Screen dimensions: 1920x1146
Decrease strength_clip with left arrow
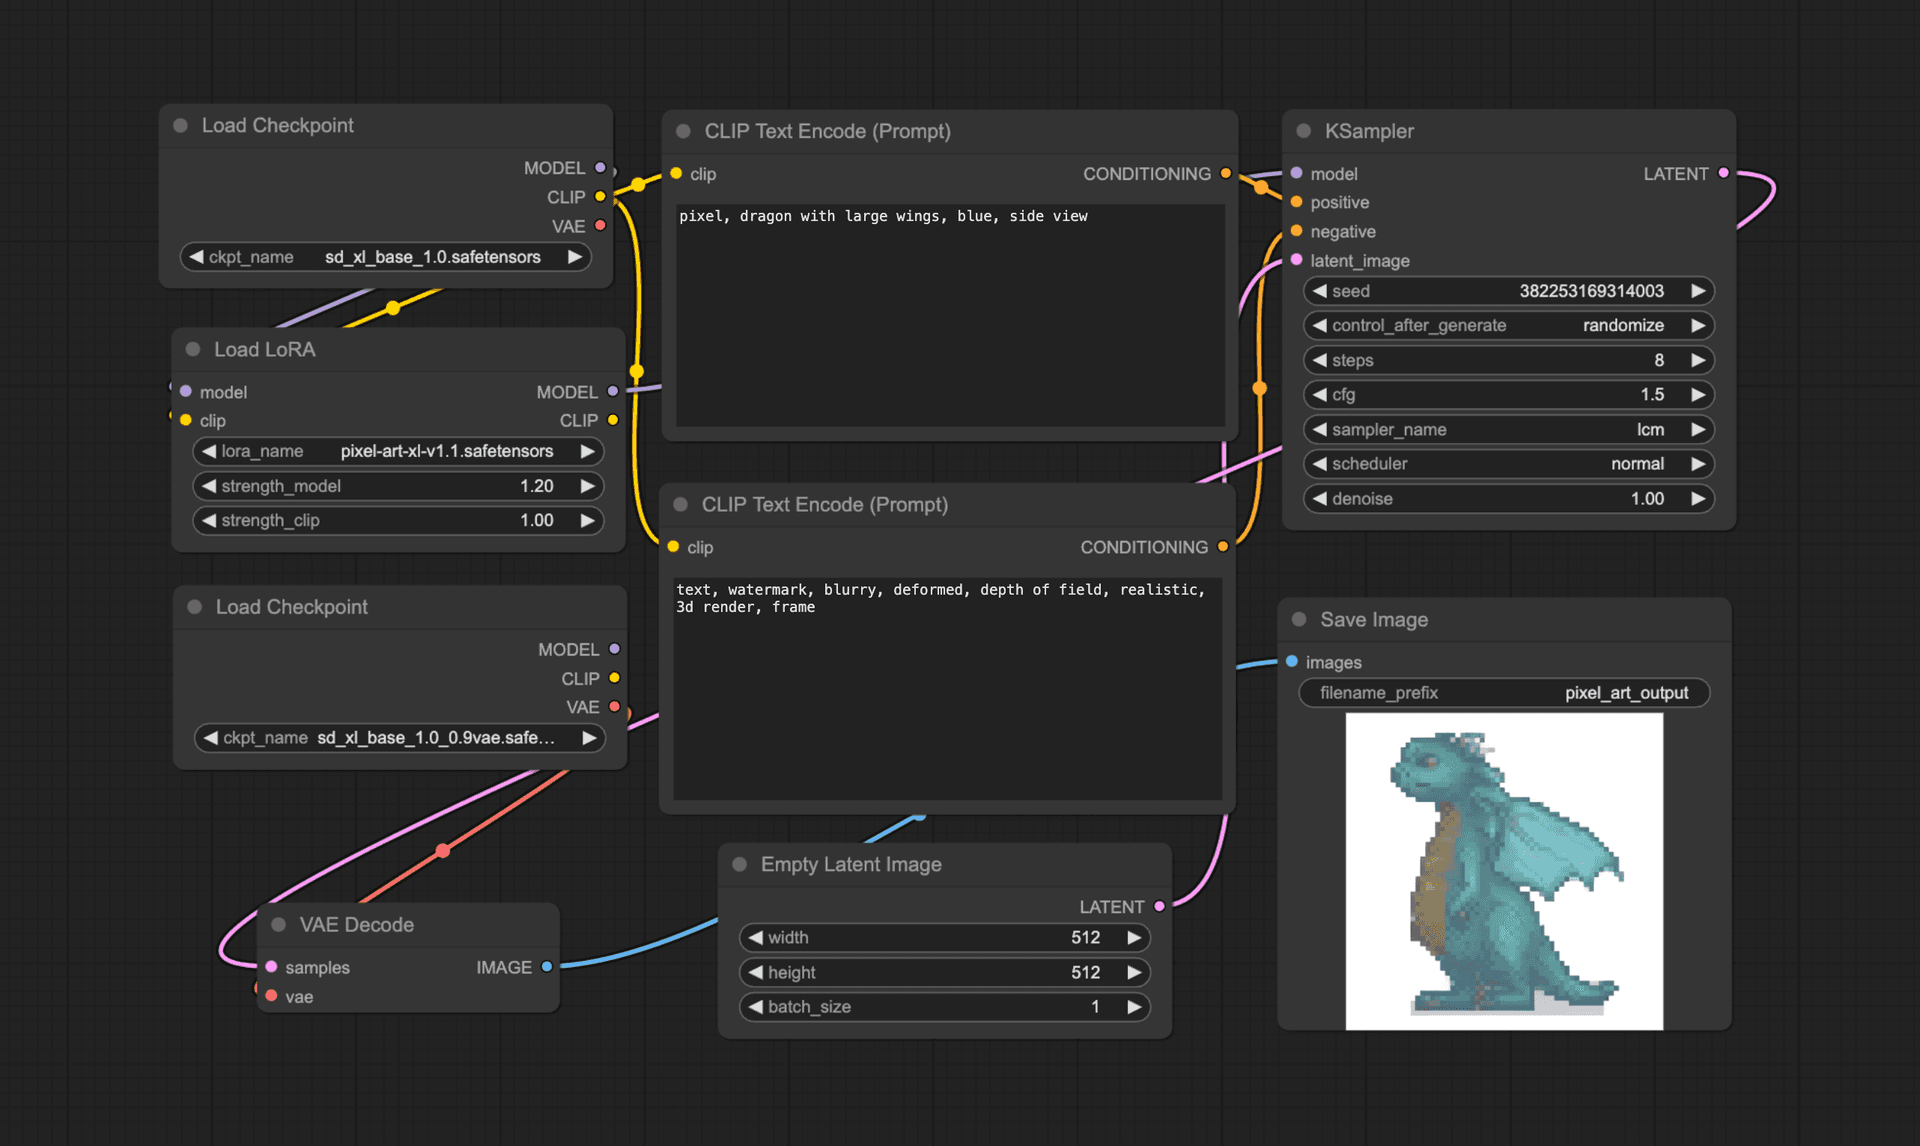pos(209,520)
